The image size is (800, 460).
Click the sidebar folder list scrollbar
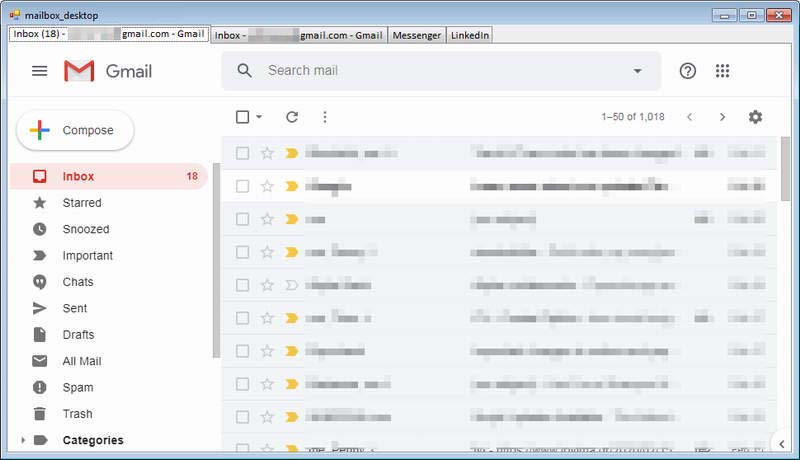[216, 260]
